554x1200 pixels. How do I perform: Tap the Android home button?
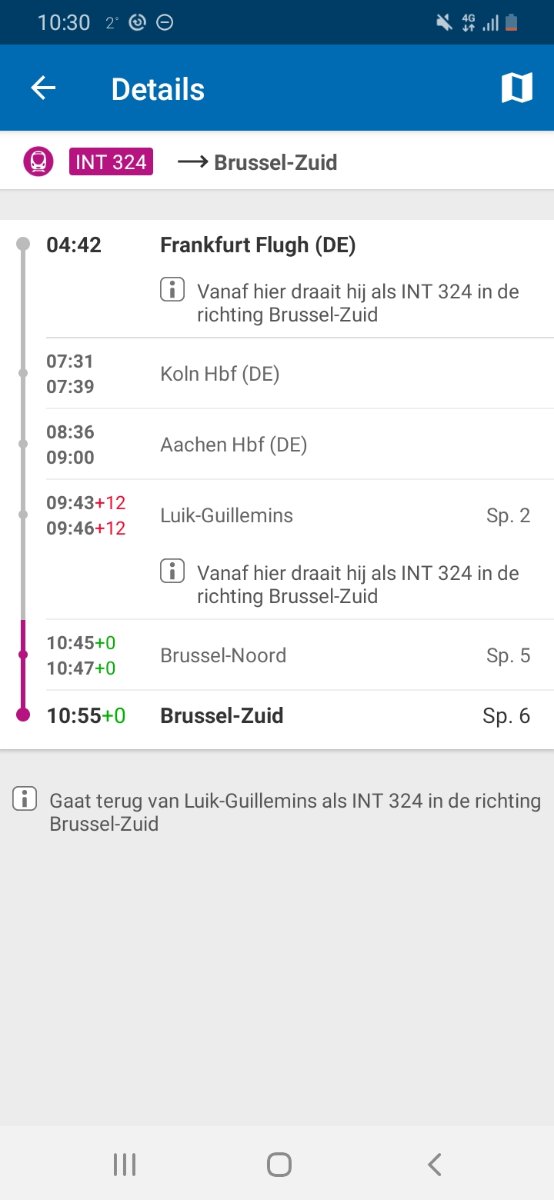279,1164
